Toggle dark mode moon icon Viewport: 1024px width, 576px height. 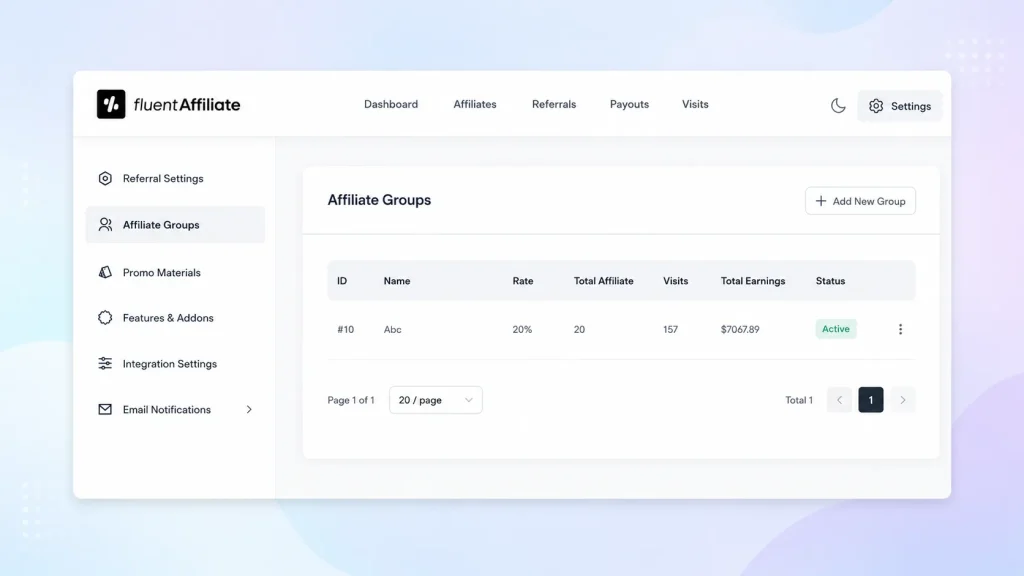point(838,106)
